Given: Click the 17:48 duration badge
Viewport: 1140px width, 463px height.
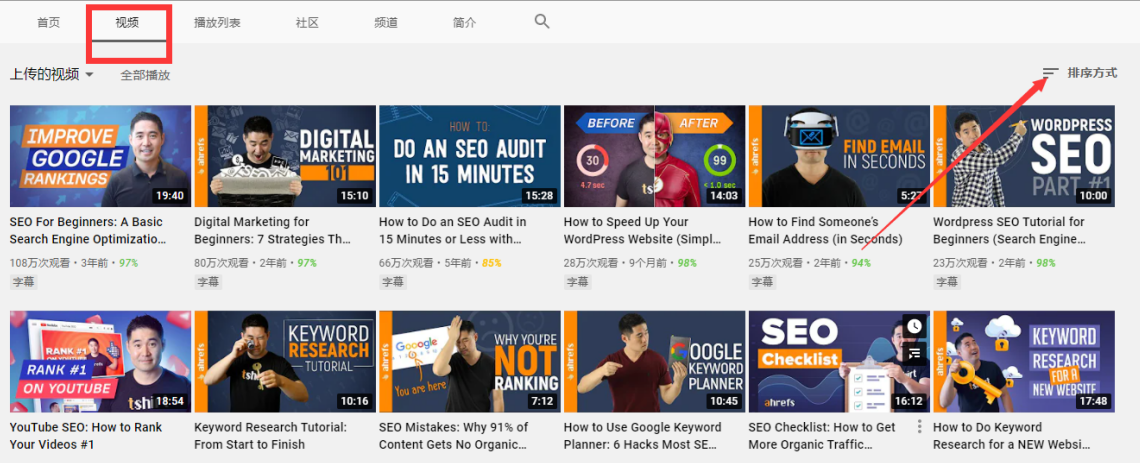Looking at the screenshot, I should [x=1093, y=401].
